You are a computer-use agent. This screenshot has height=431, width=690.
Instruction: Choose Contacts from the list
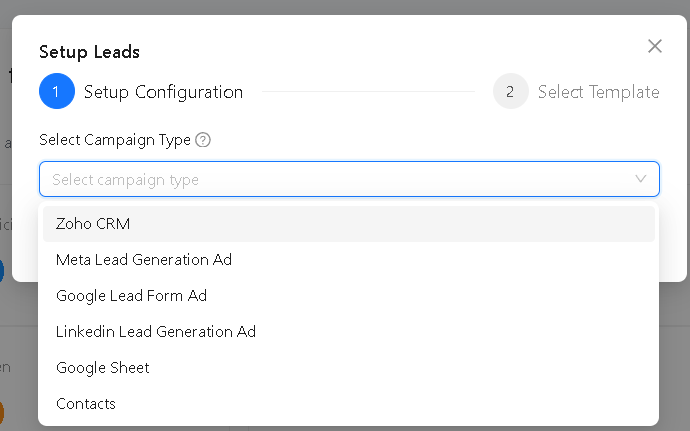pos(349,404)
